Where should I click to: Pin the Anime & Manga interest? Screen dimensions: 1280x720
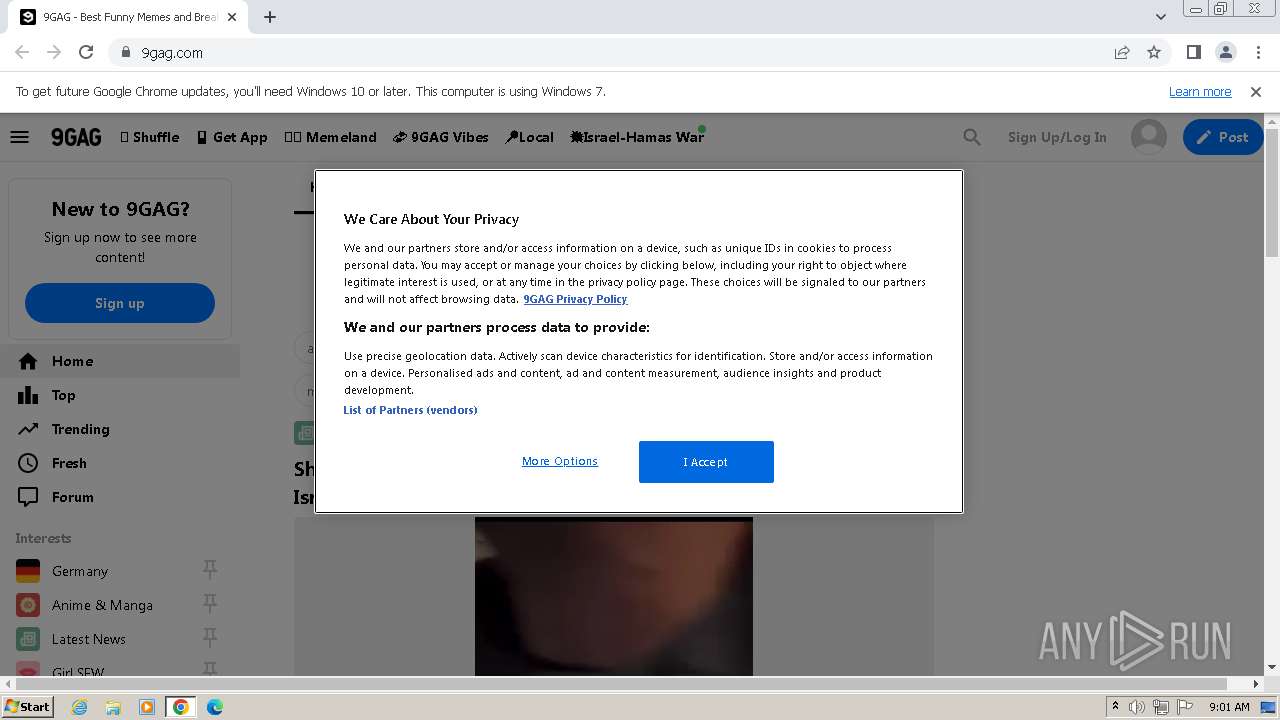pyautogui.click(x=210, y=604)
